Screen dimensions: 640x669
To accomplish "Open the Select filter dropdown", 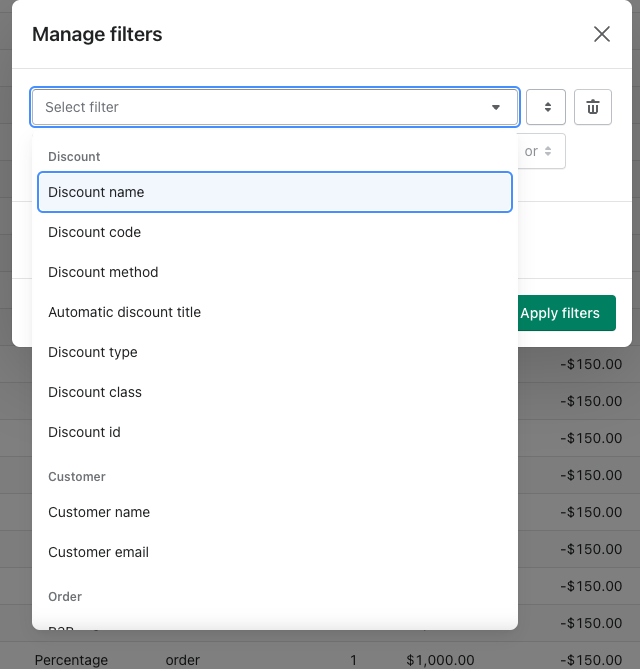I will (275, 107).
